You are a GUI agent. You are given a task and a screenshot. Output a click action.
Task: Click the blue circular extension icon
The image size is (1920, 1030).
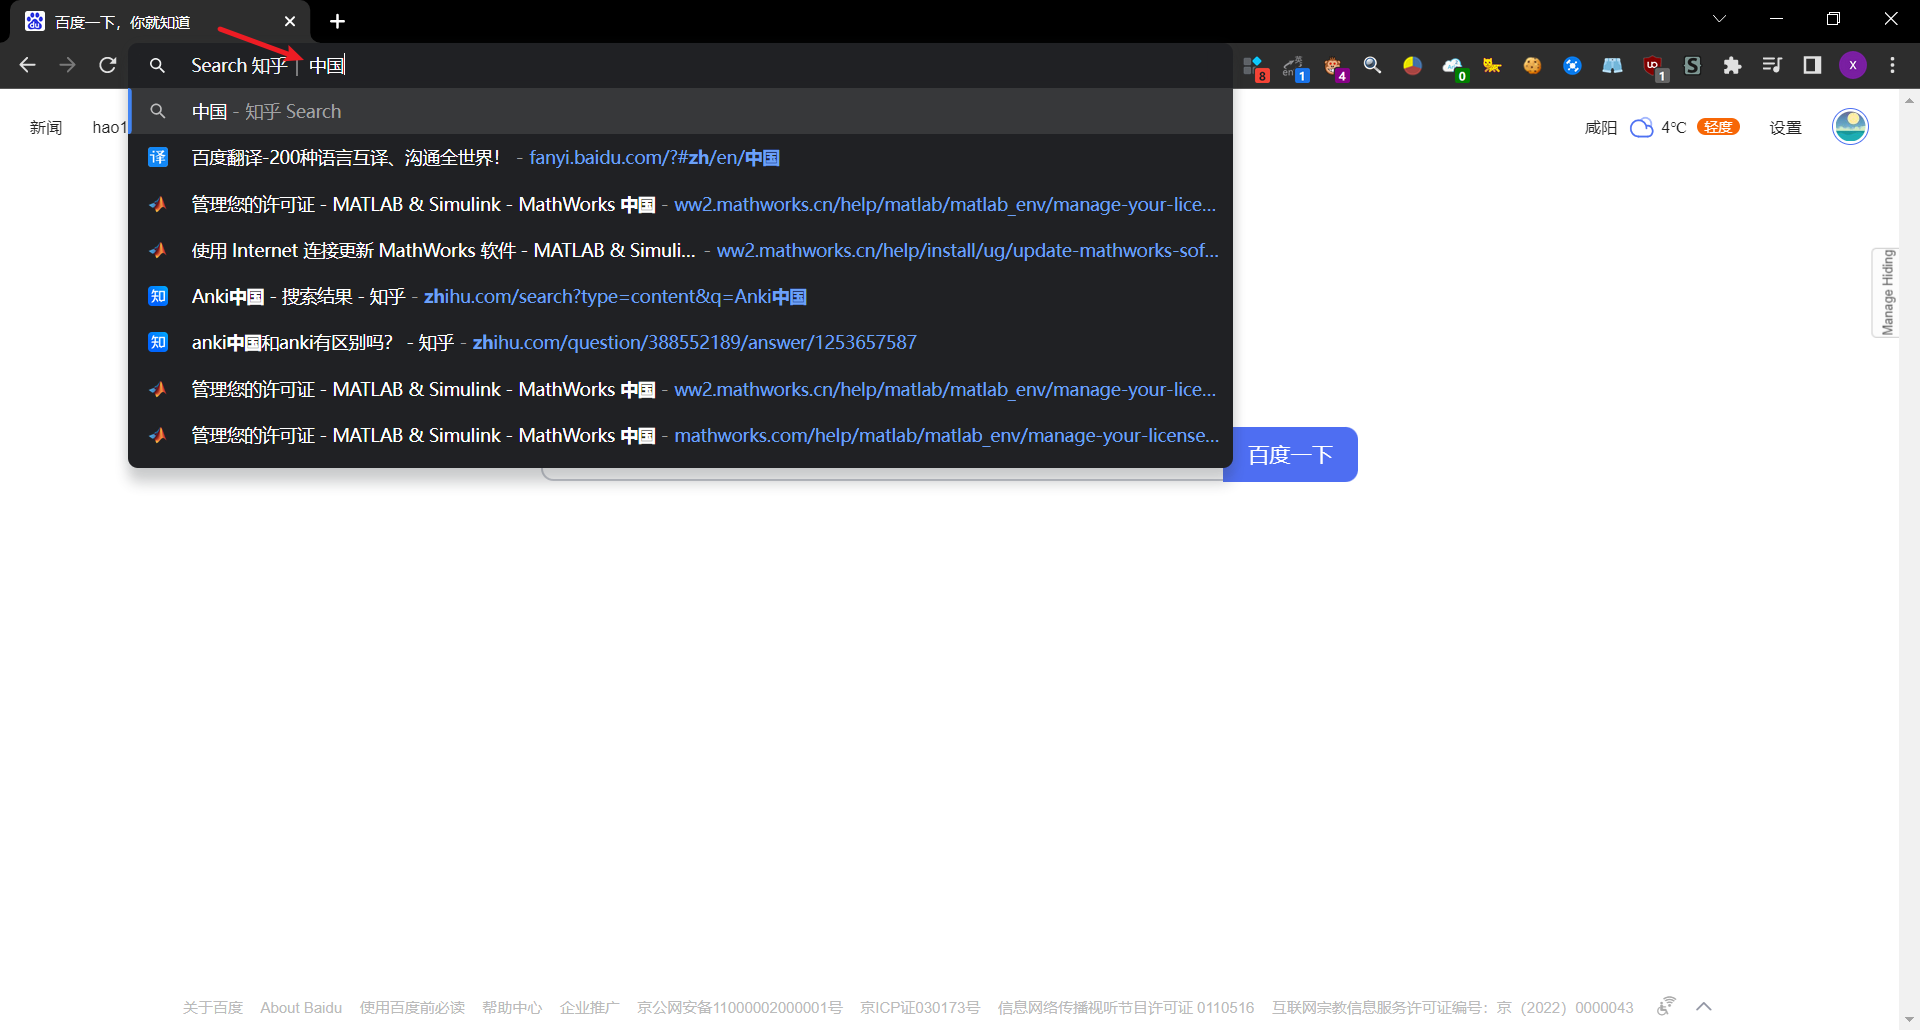click(x=1572, y=65)
